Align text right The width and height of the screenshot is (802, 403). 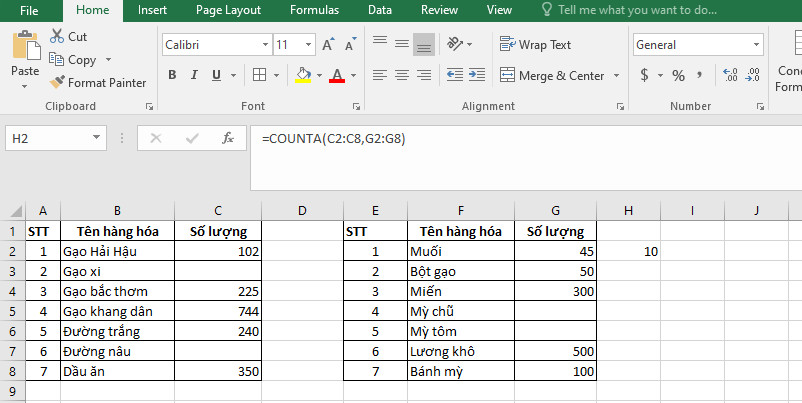click(424, 75)
